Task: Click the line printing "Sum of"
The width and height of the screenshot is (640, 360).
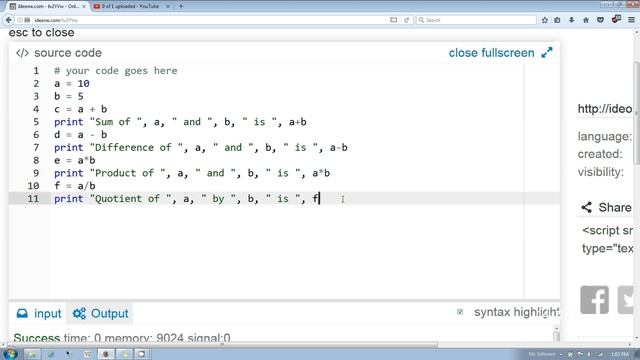Action: point(180,122)
